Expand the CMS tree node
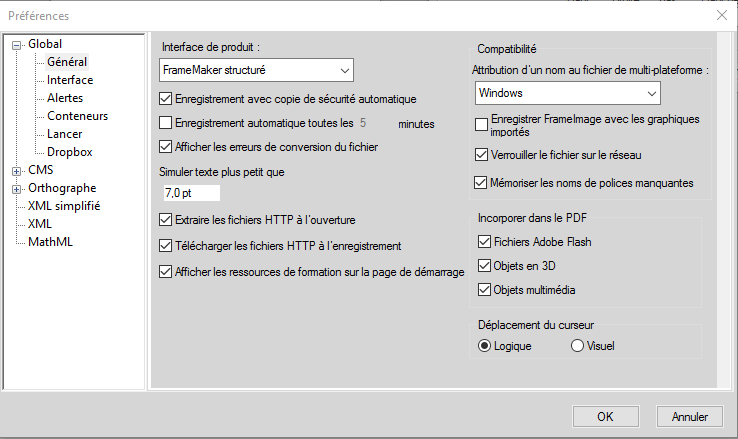 click(17, 170)
